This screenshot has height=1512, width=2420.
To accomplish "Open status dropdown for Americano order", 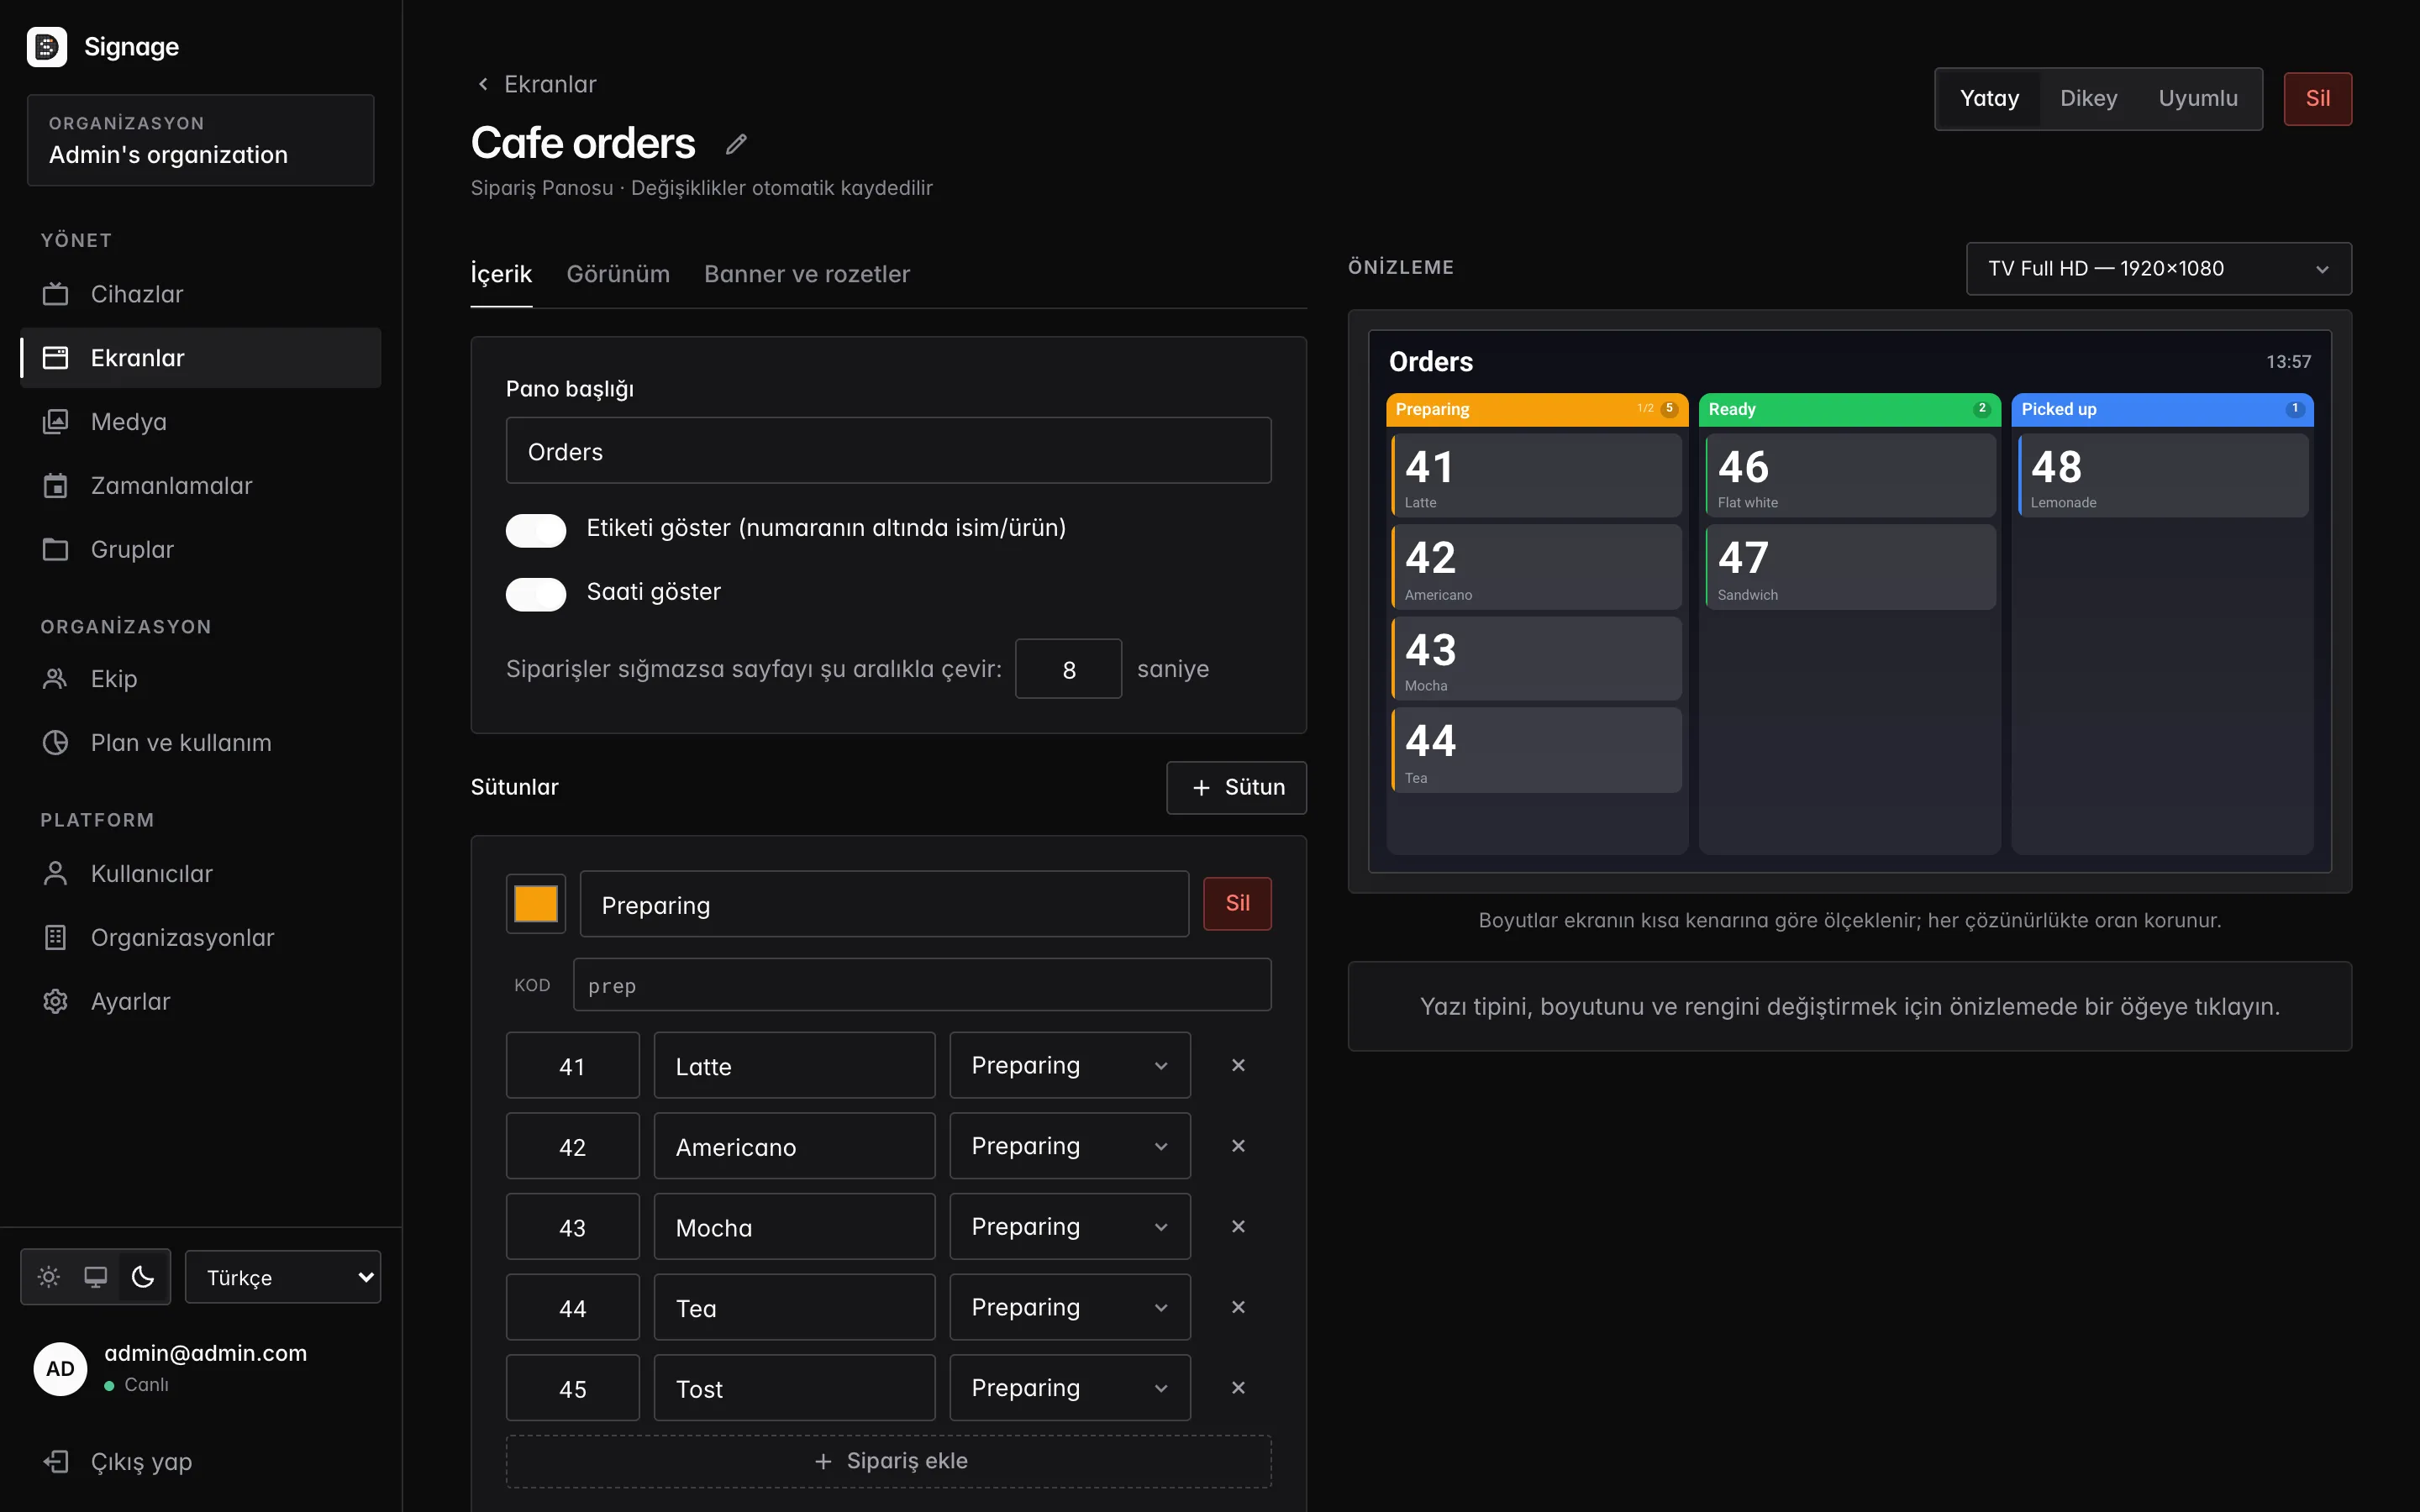I will tap(1069, 1145).
